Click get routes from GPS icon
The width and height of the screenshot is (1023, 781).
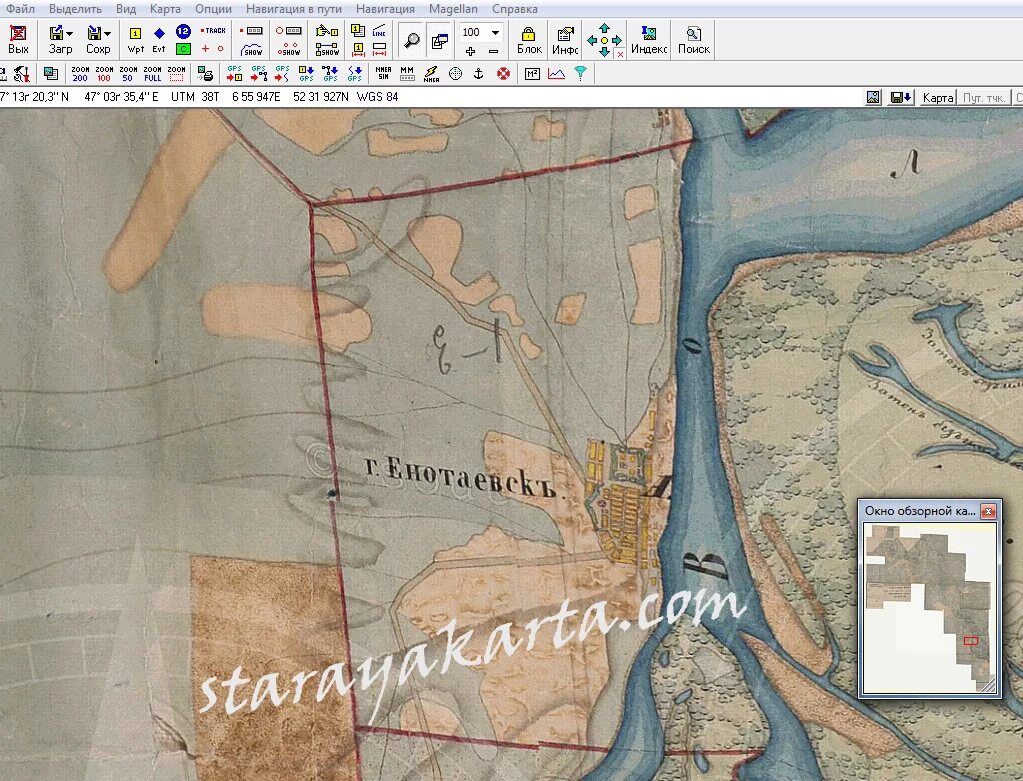[x=330, y=74]
